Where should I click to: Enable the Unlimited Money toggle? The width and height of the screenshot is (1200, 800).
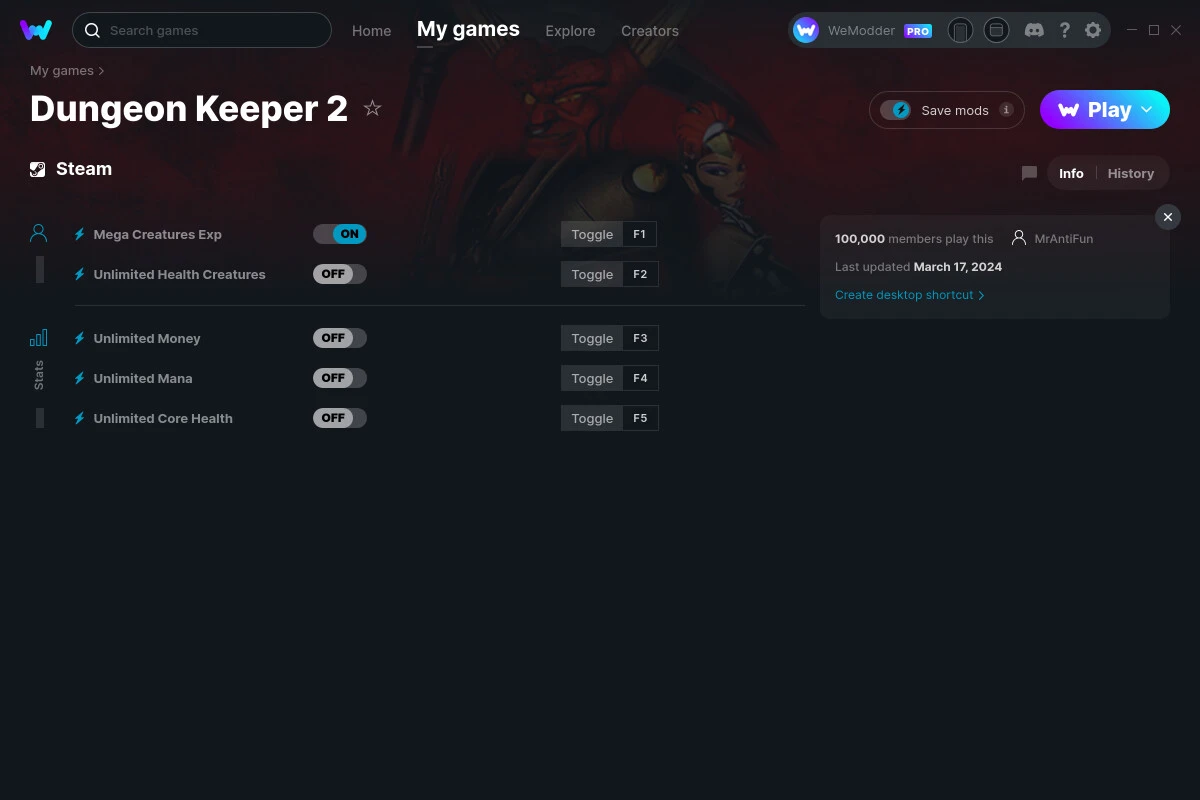pos(340,338)
